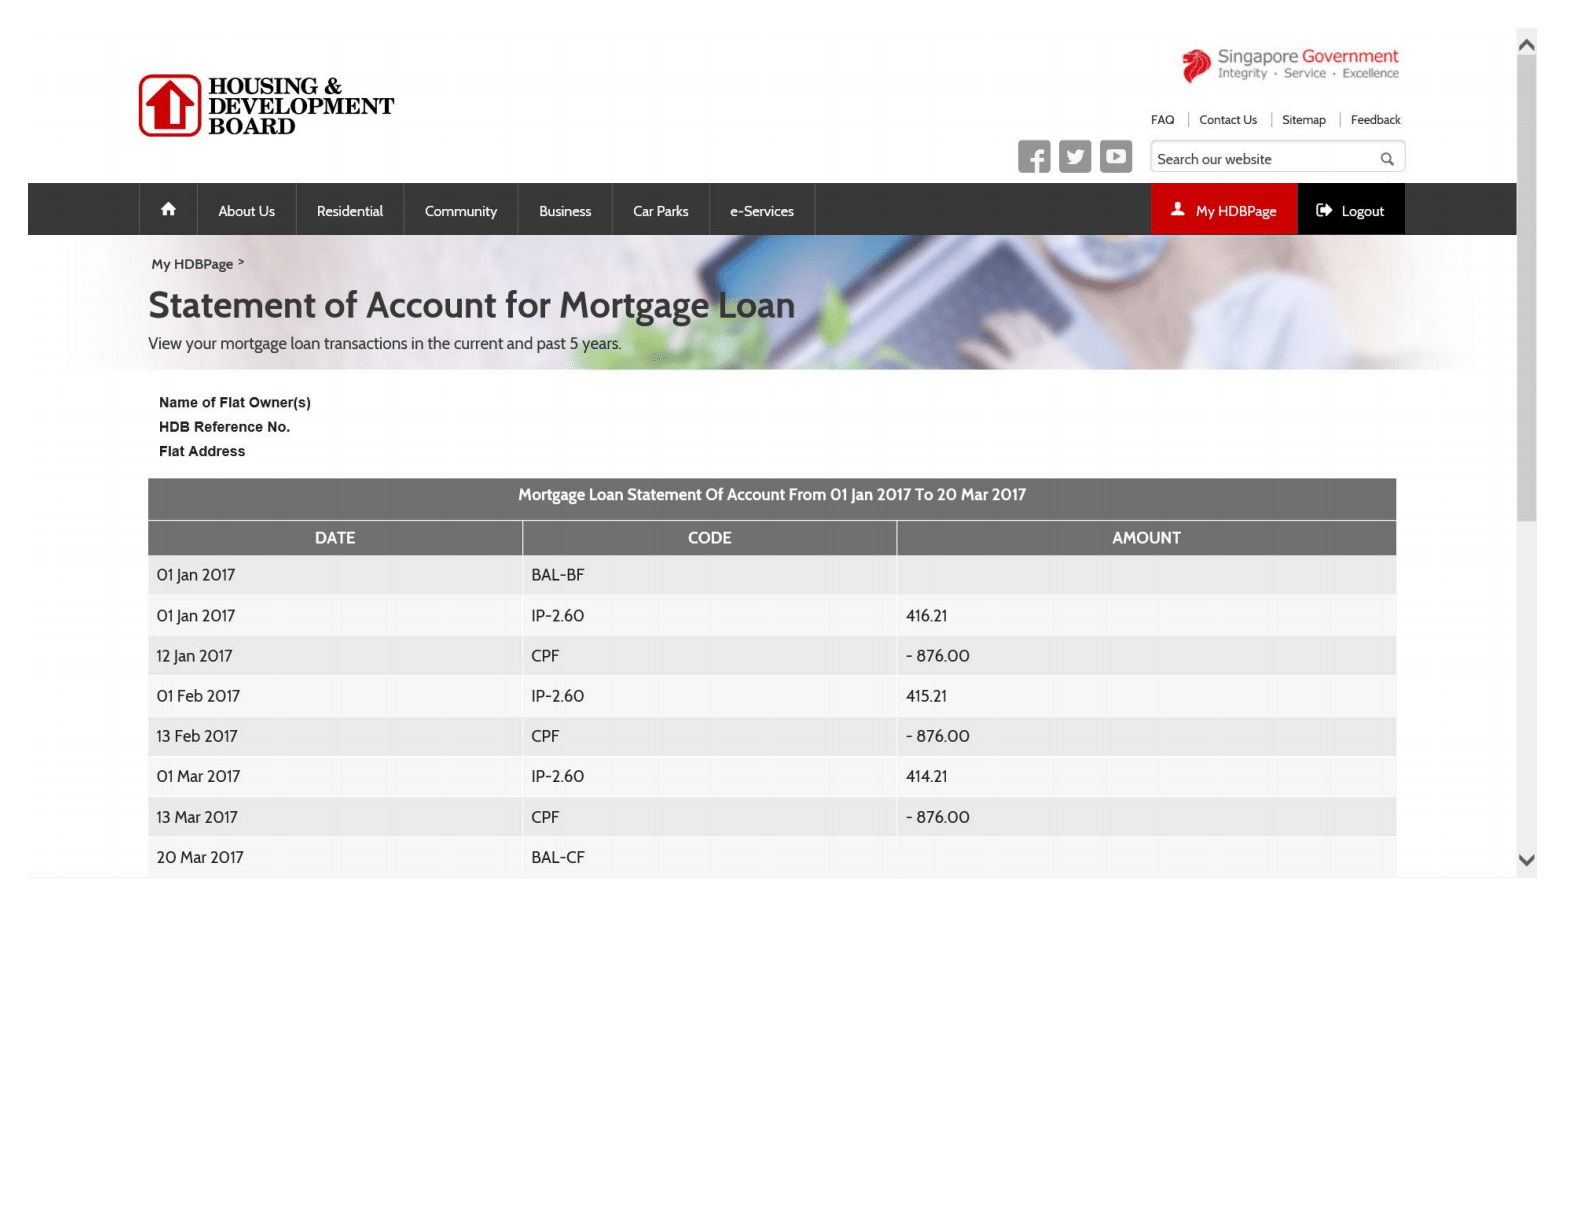Select IP-2.60 code in 01 Feb 2017 row
Viewport: 1584px width, 1224px height.
[x=710, y=696]
